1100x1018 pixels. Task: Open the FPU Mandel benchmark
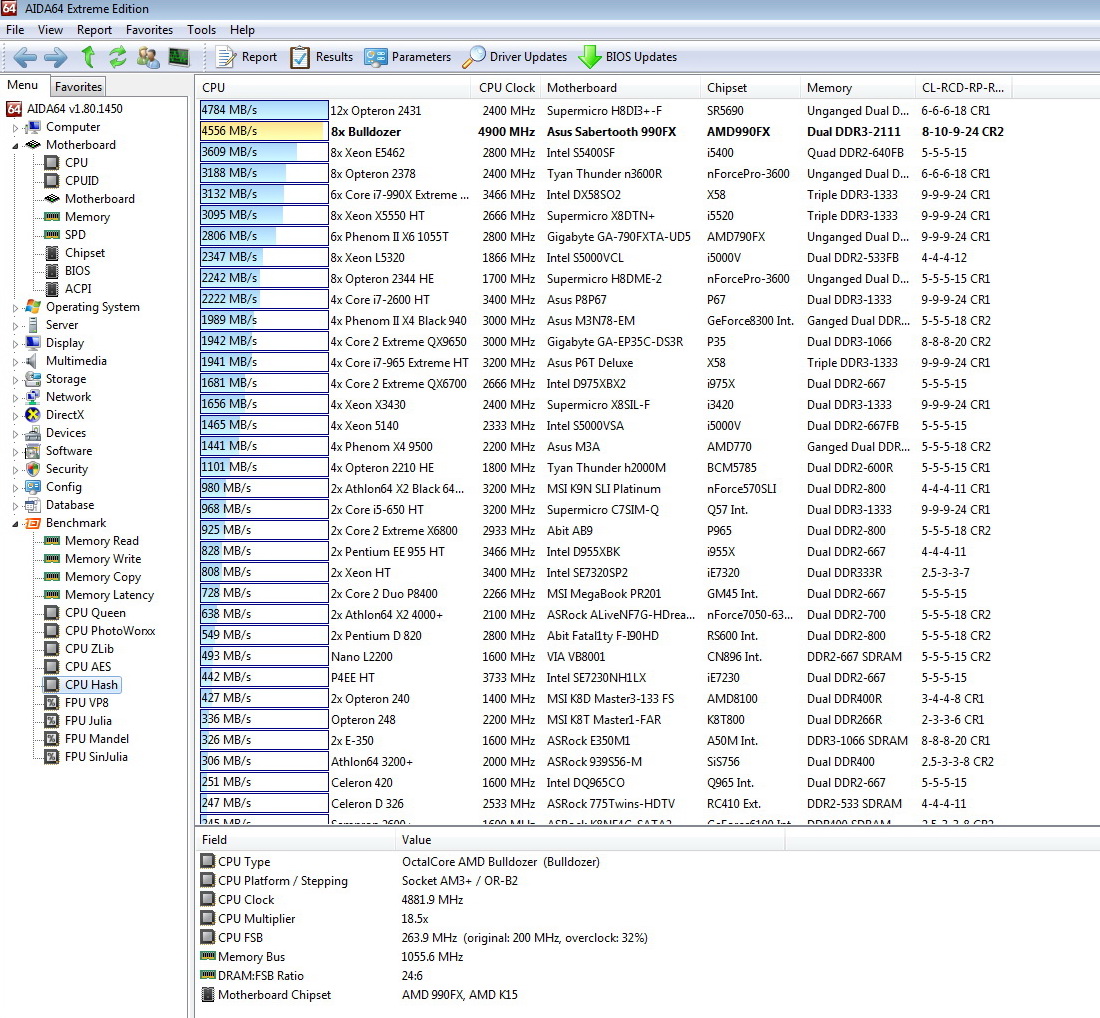tap(97, 738)
